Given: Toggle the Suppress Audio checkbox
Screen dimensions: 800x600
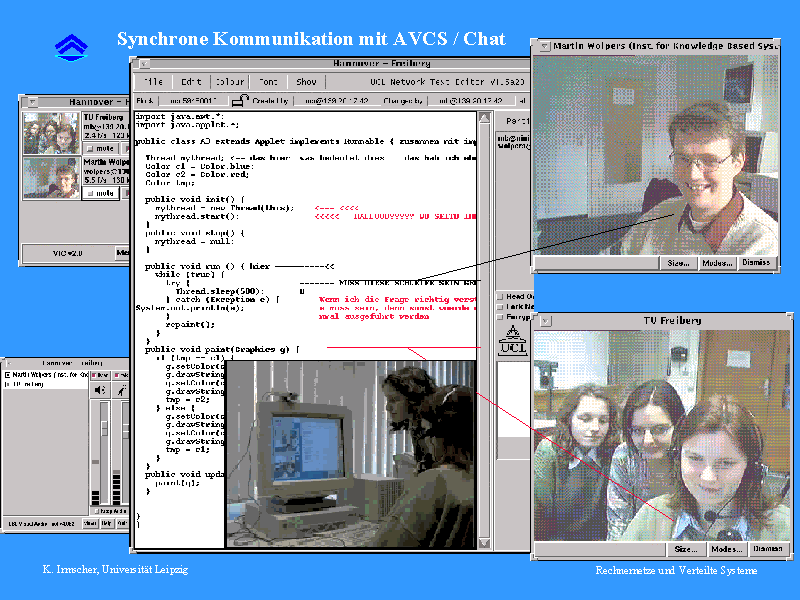Looking at the screenshot, I should coord(96,511).
